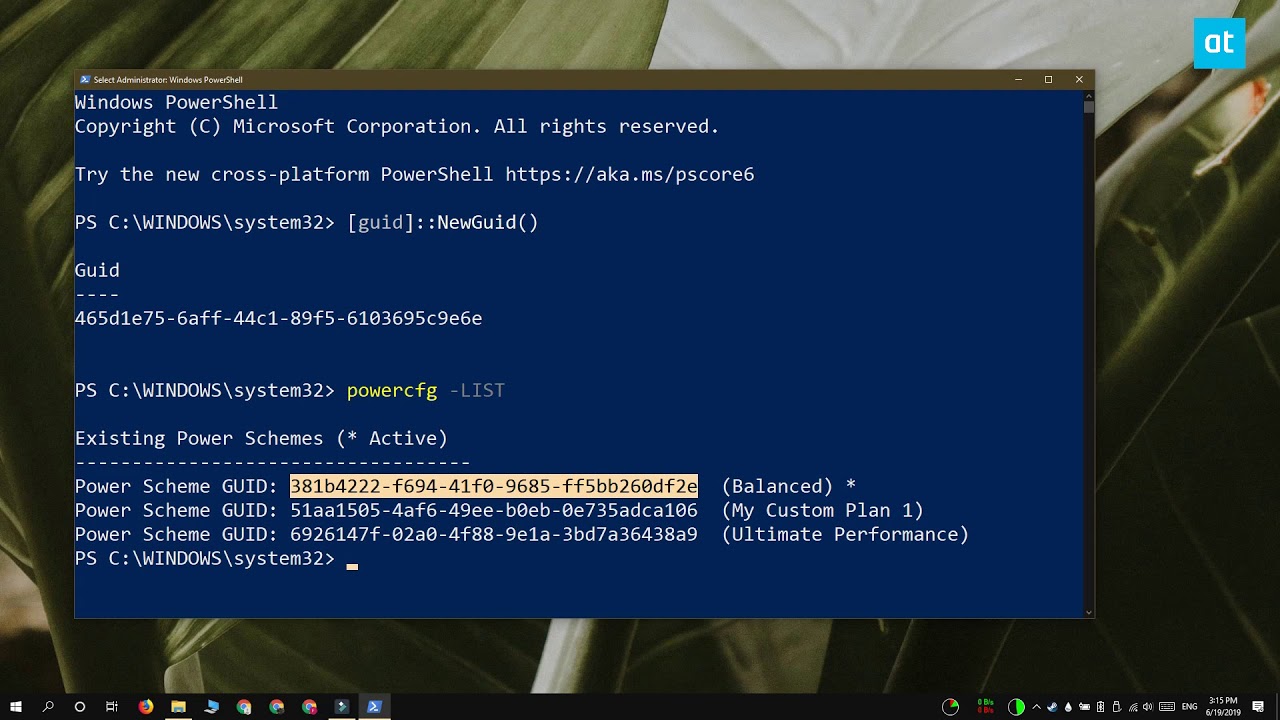Click the terminal scrollbar up arrow
Image resolution: width=1280 pixels, height=720 pixels.
tap(1089, 95)
